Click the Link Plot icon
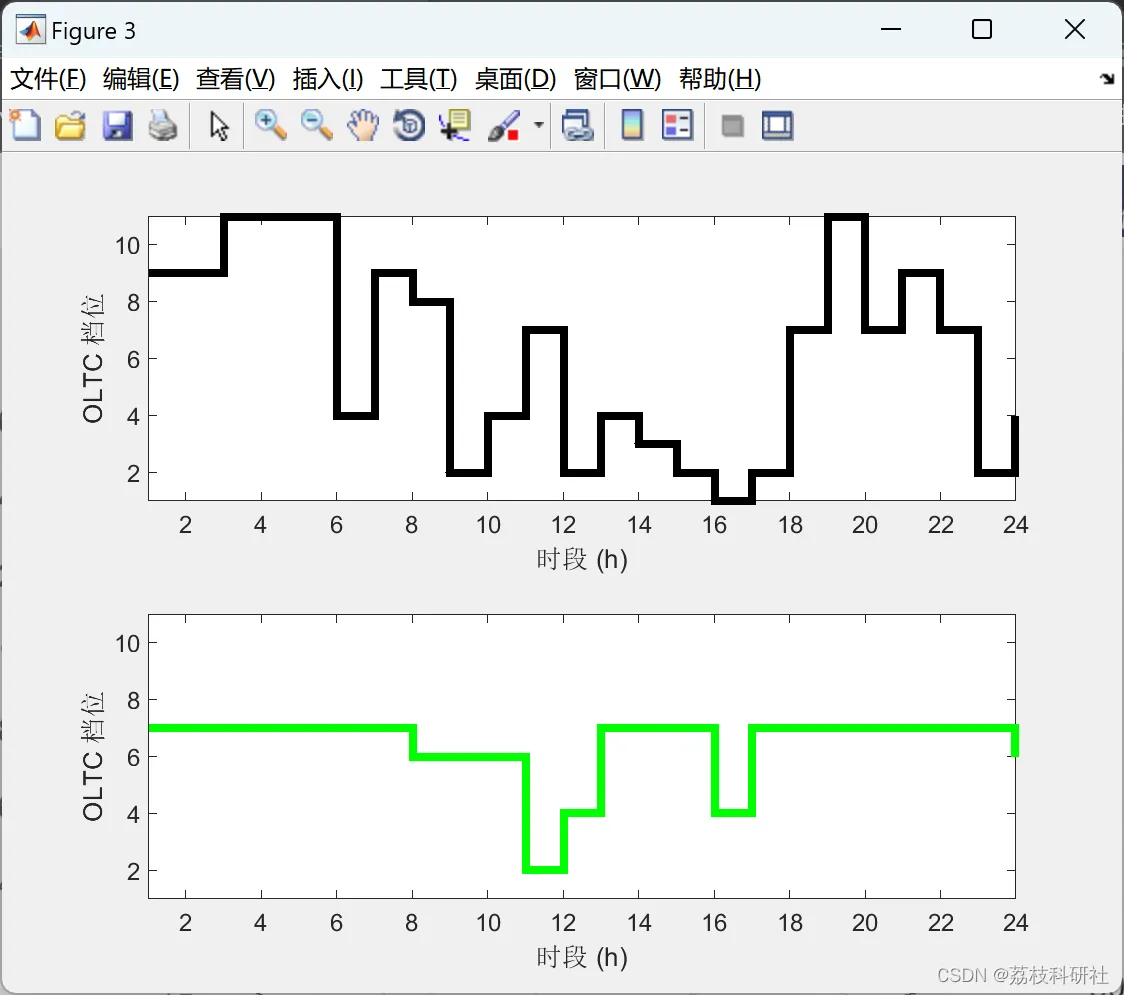 point(578,125)
